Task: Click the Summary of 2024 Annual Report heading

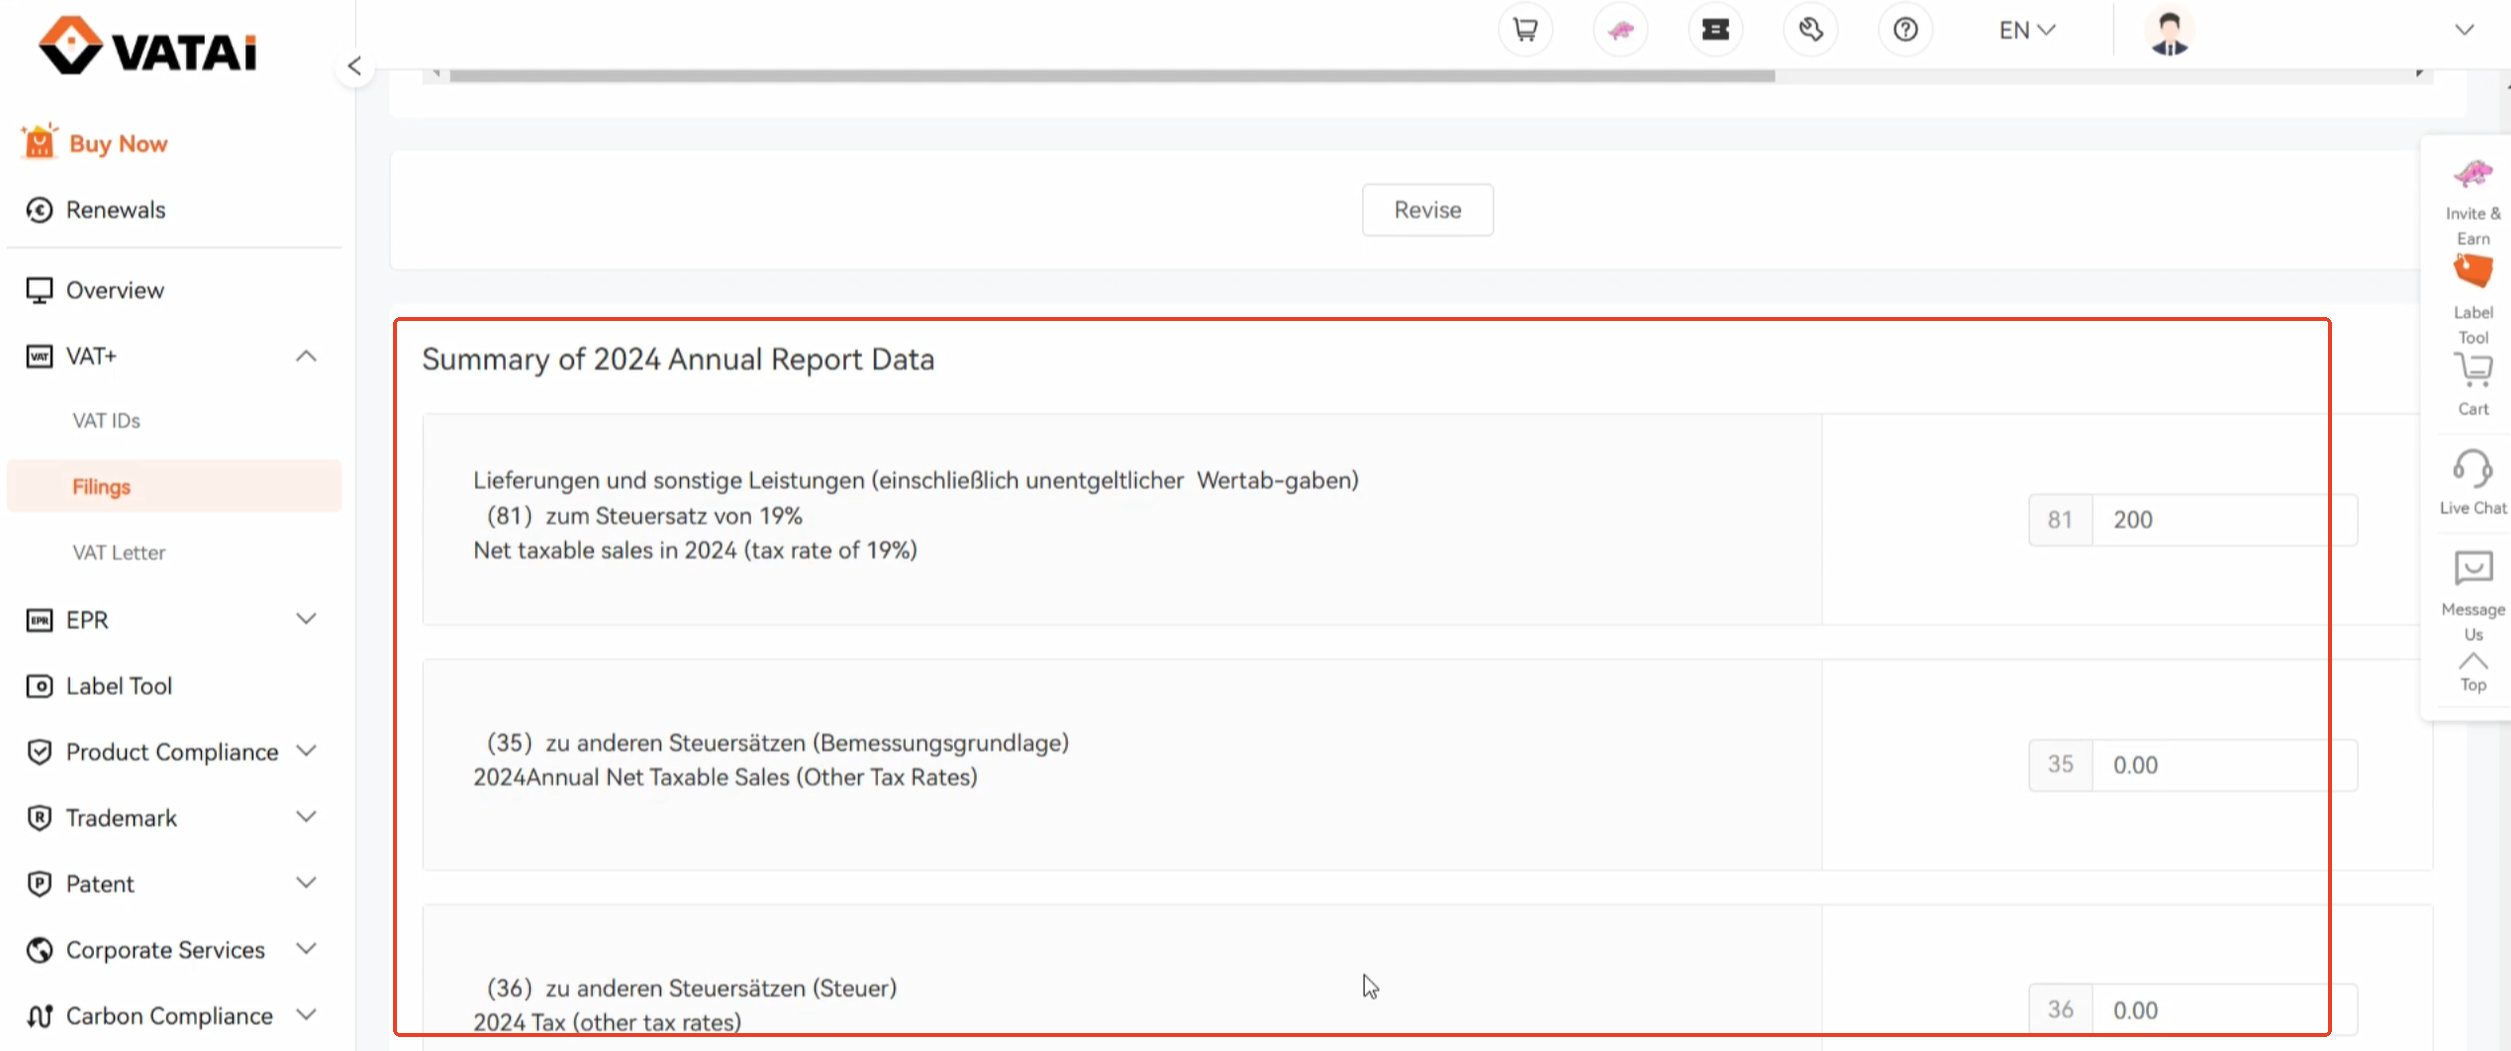Action: pyautogui.click(x=678, y=359)
